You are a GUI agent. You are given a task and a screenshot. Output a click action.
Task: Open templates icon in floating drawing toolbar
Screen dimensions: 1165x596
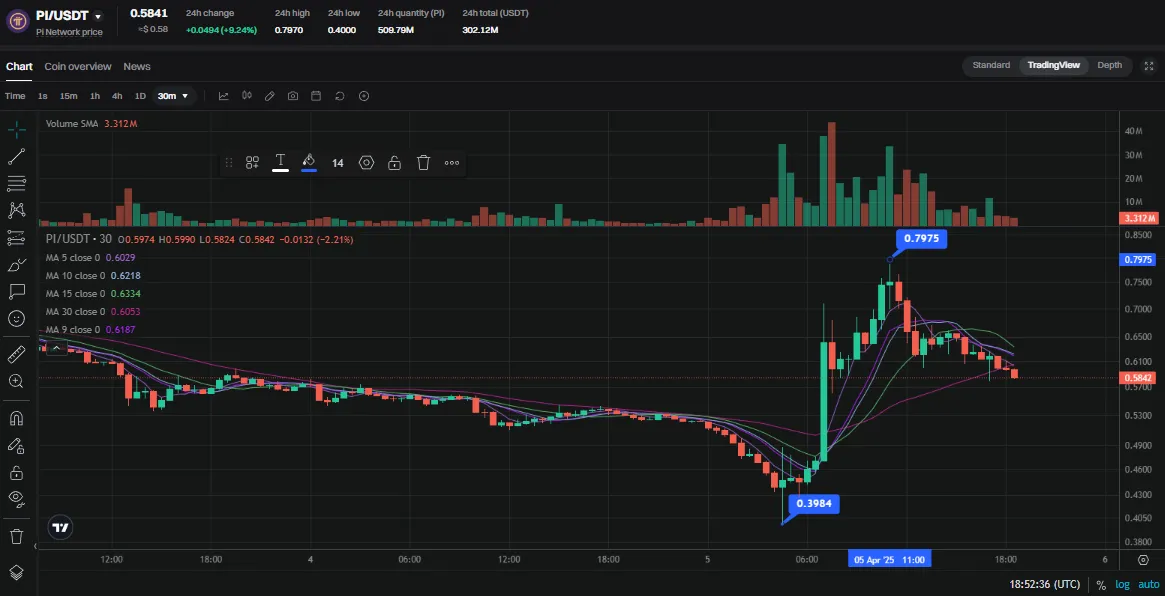252,163
